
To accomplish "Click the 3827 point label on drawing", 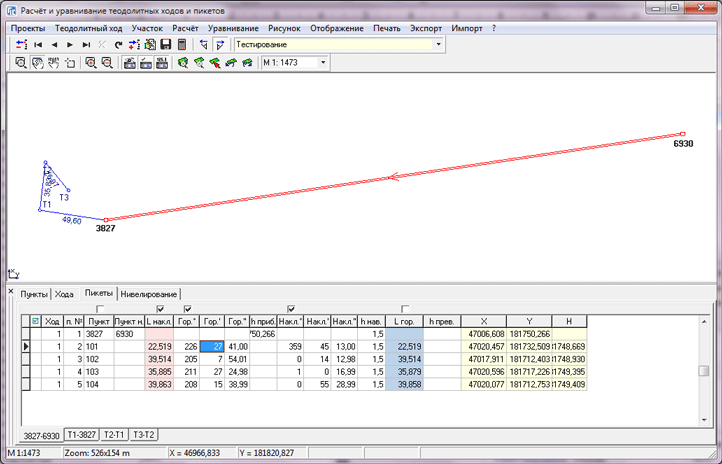I will click(105, 228).
